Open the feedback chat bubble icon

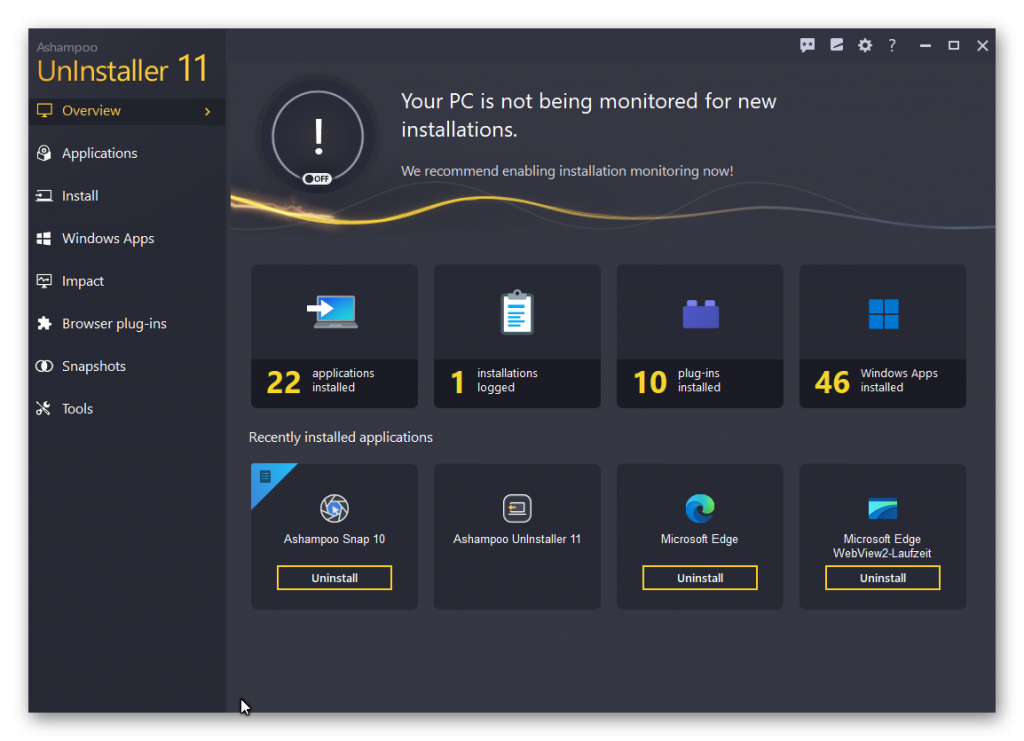(807, 45)
